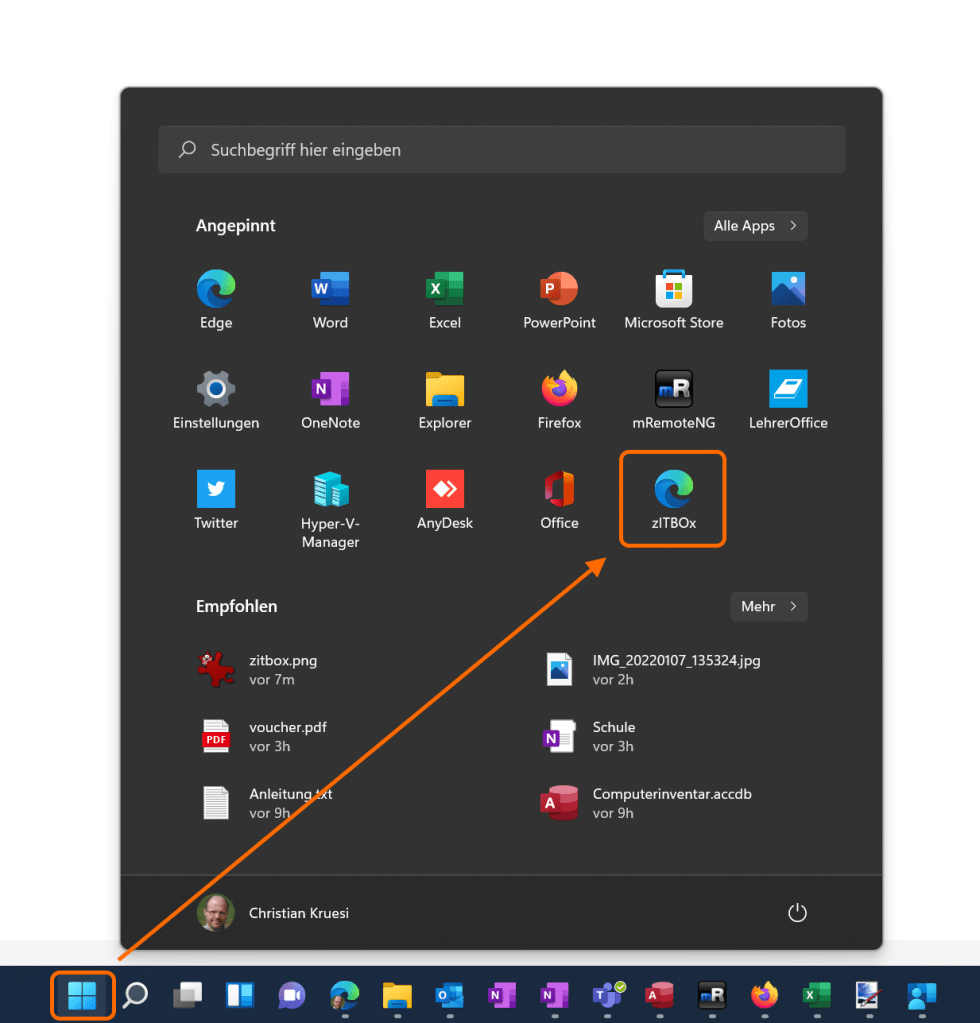The height and width of the screenshot is (1023, 980).
Task: Open the pinned zITBOx app
Action: [x=673, y=498]
